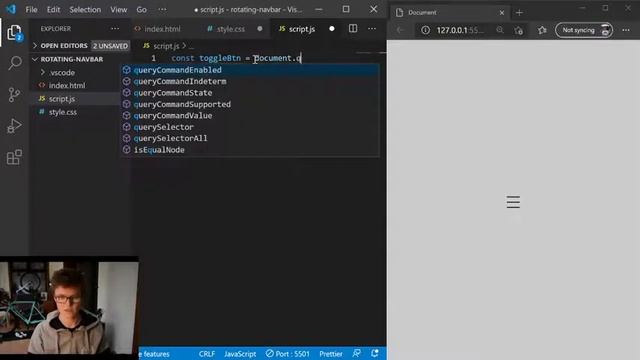The height and width of the screenshot is (360, 640).
Task: Open a new browser tab
Action: coord(519,13)
